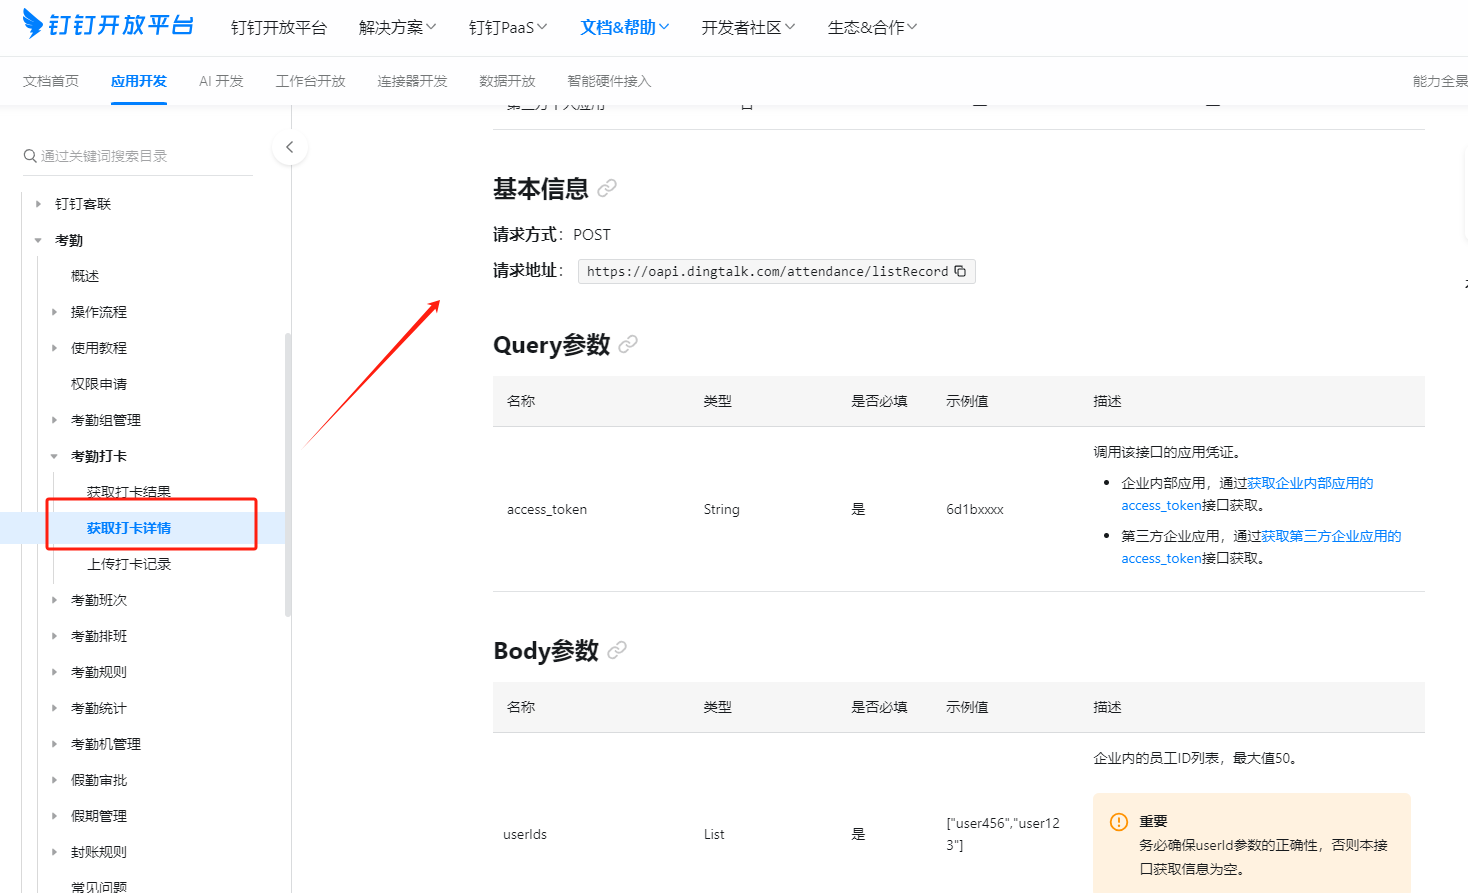Collapse the 考勤打卡 tree section
Image resolution: width=1468 pixels, height=893 pixels.
pyautogui.click(x=54, y=456)
